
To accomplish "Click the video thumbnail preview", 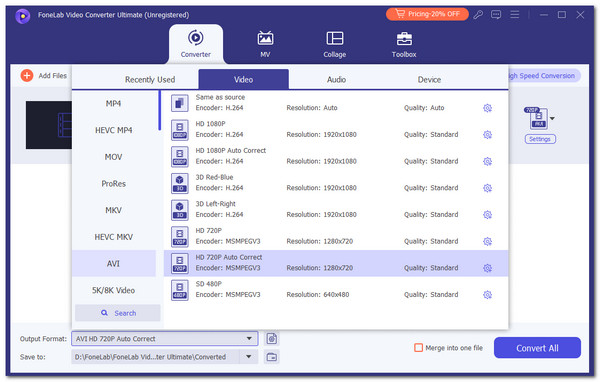I will tap(49, 125).
